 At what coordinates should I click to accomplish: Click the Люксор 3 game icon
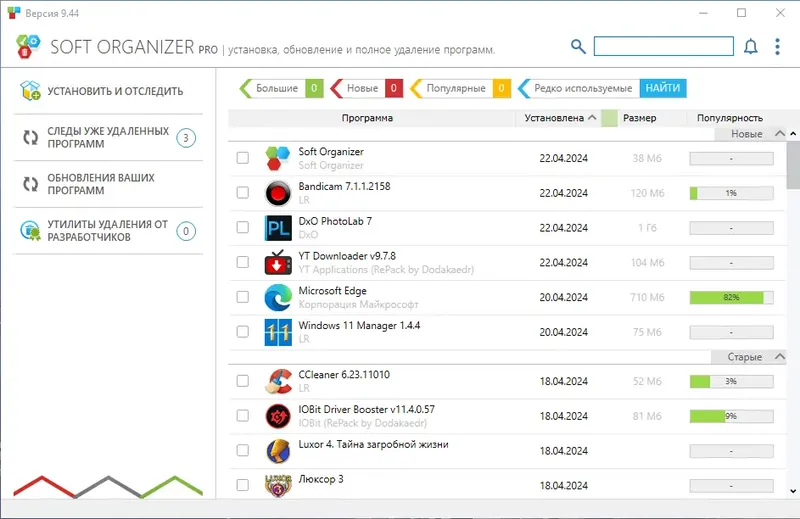pyautogui.click(x=278, y=485)
